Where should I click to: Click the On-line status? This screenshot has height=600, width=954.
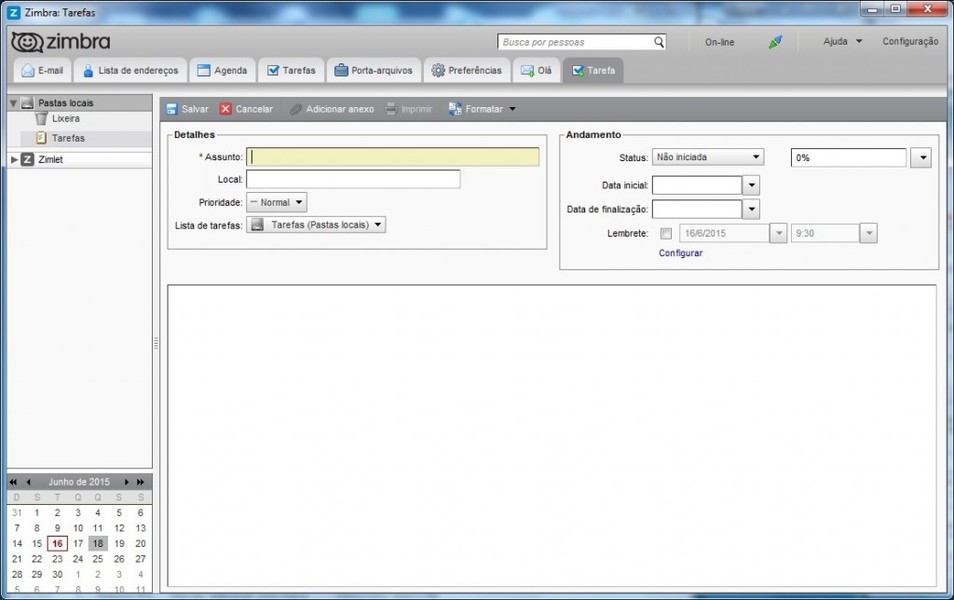tap(719, 42)
